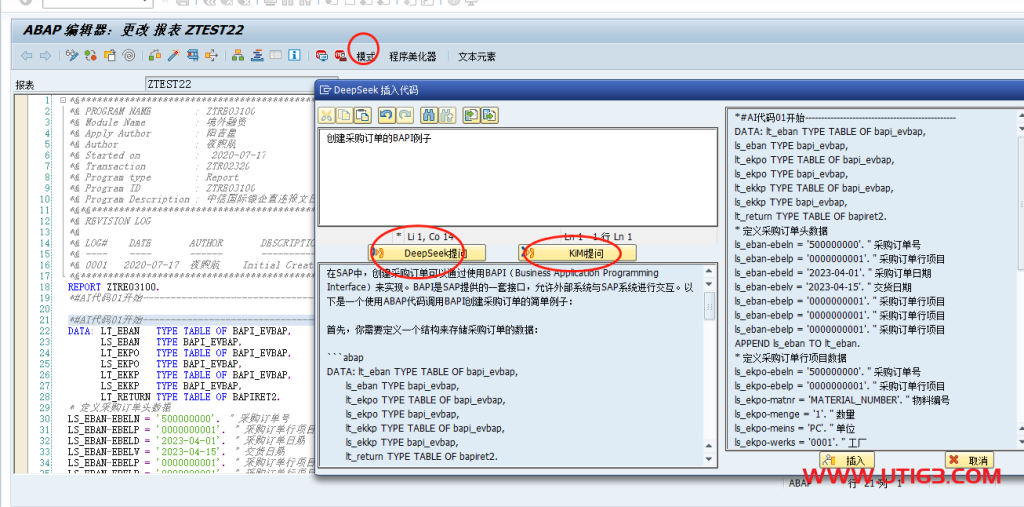This screenshot has width=1024, height=507.
Task: Toggle display/change mode icon
Action: pyautogui.click(x=72, y=56)
